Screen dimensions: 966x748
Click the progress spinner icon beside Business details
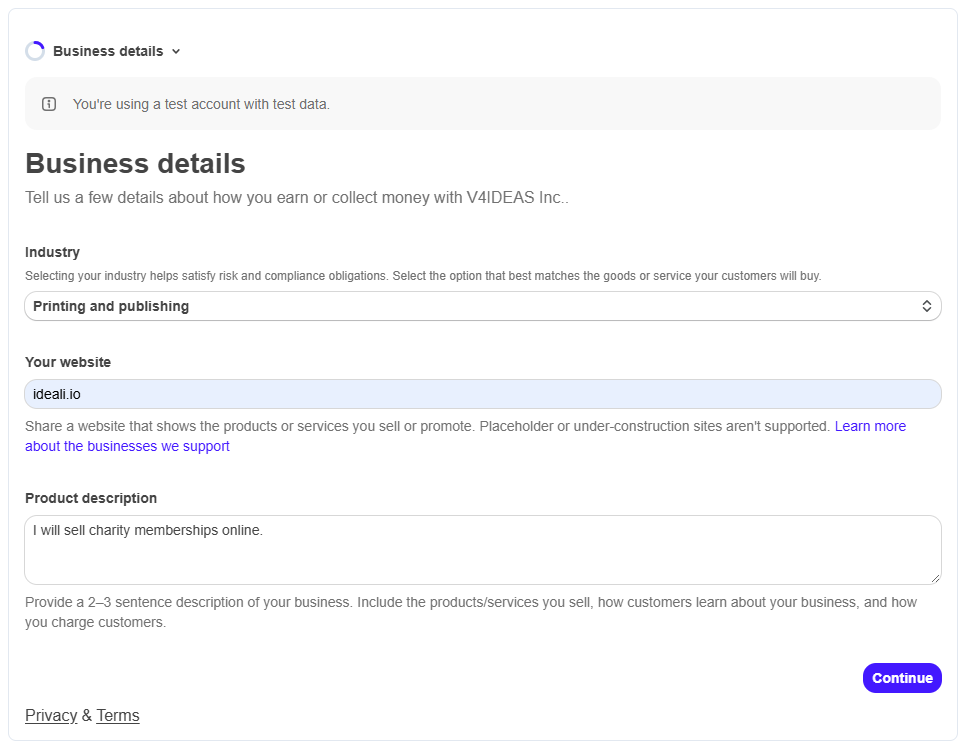click(35, 51)
